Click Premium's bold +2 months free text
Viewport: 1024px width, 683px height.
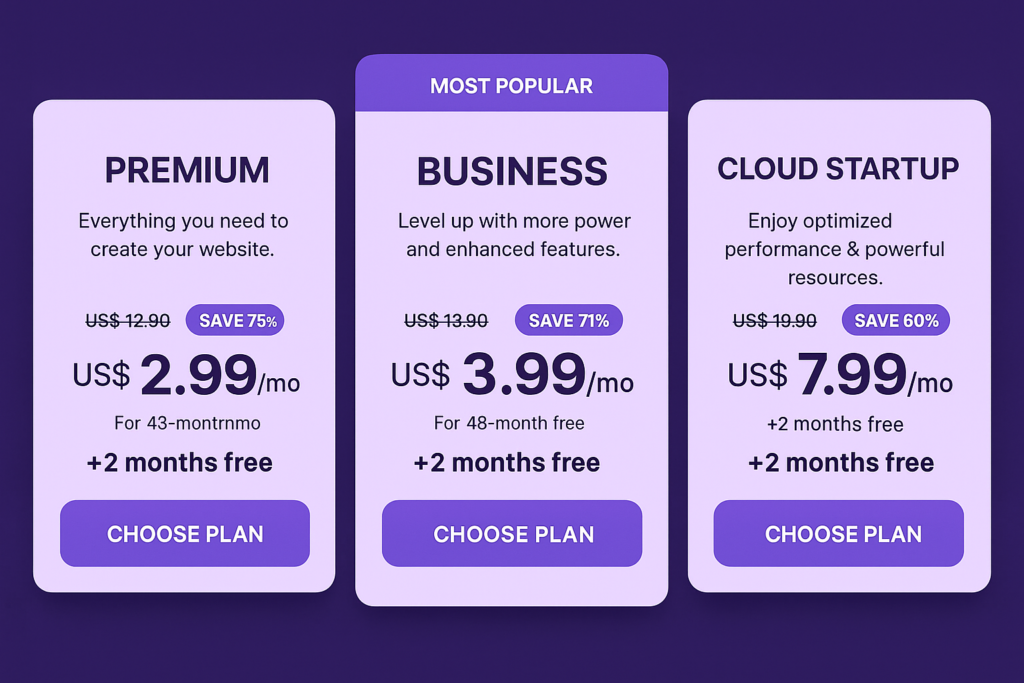[x=180, y=462]
